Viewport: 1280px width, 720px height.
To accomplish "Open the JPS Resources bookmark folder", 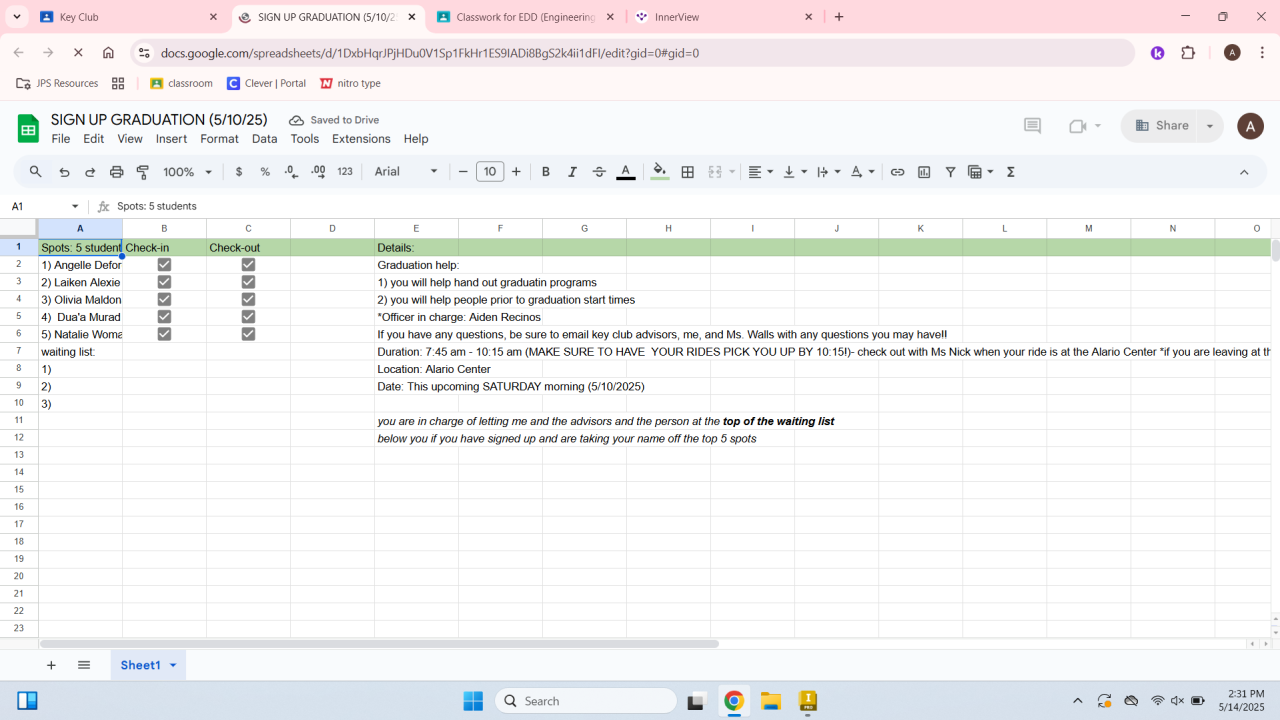I will 58,83.
